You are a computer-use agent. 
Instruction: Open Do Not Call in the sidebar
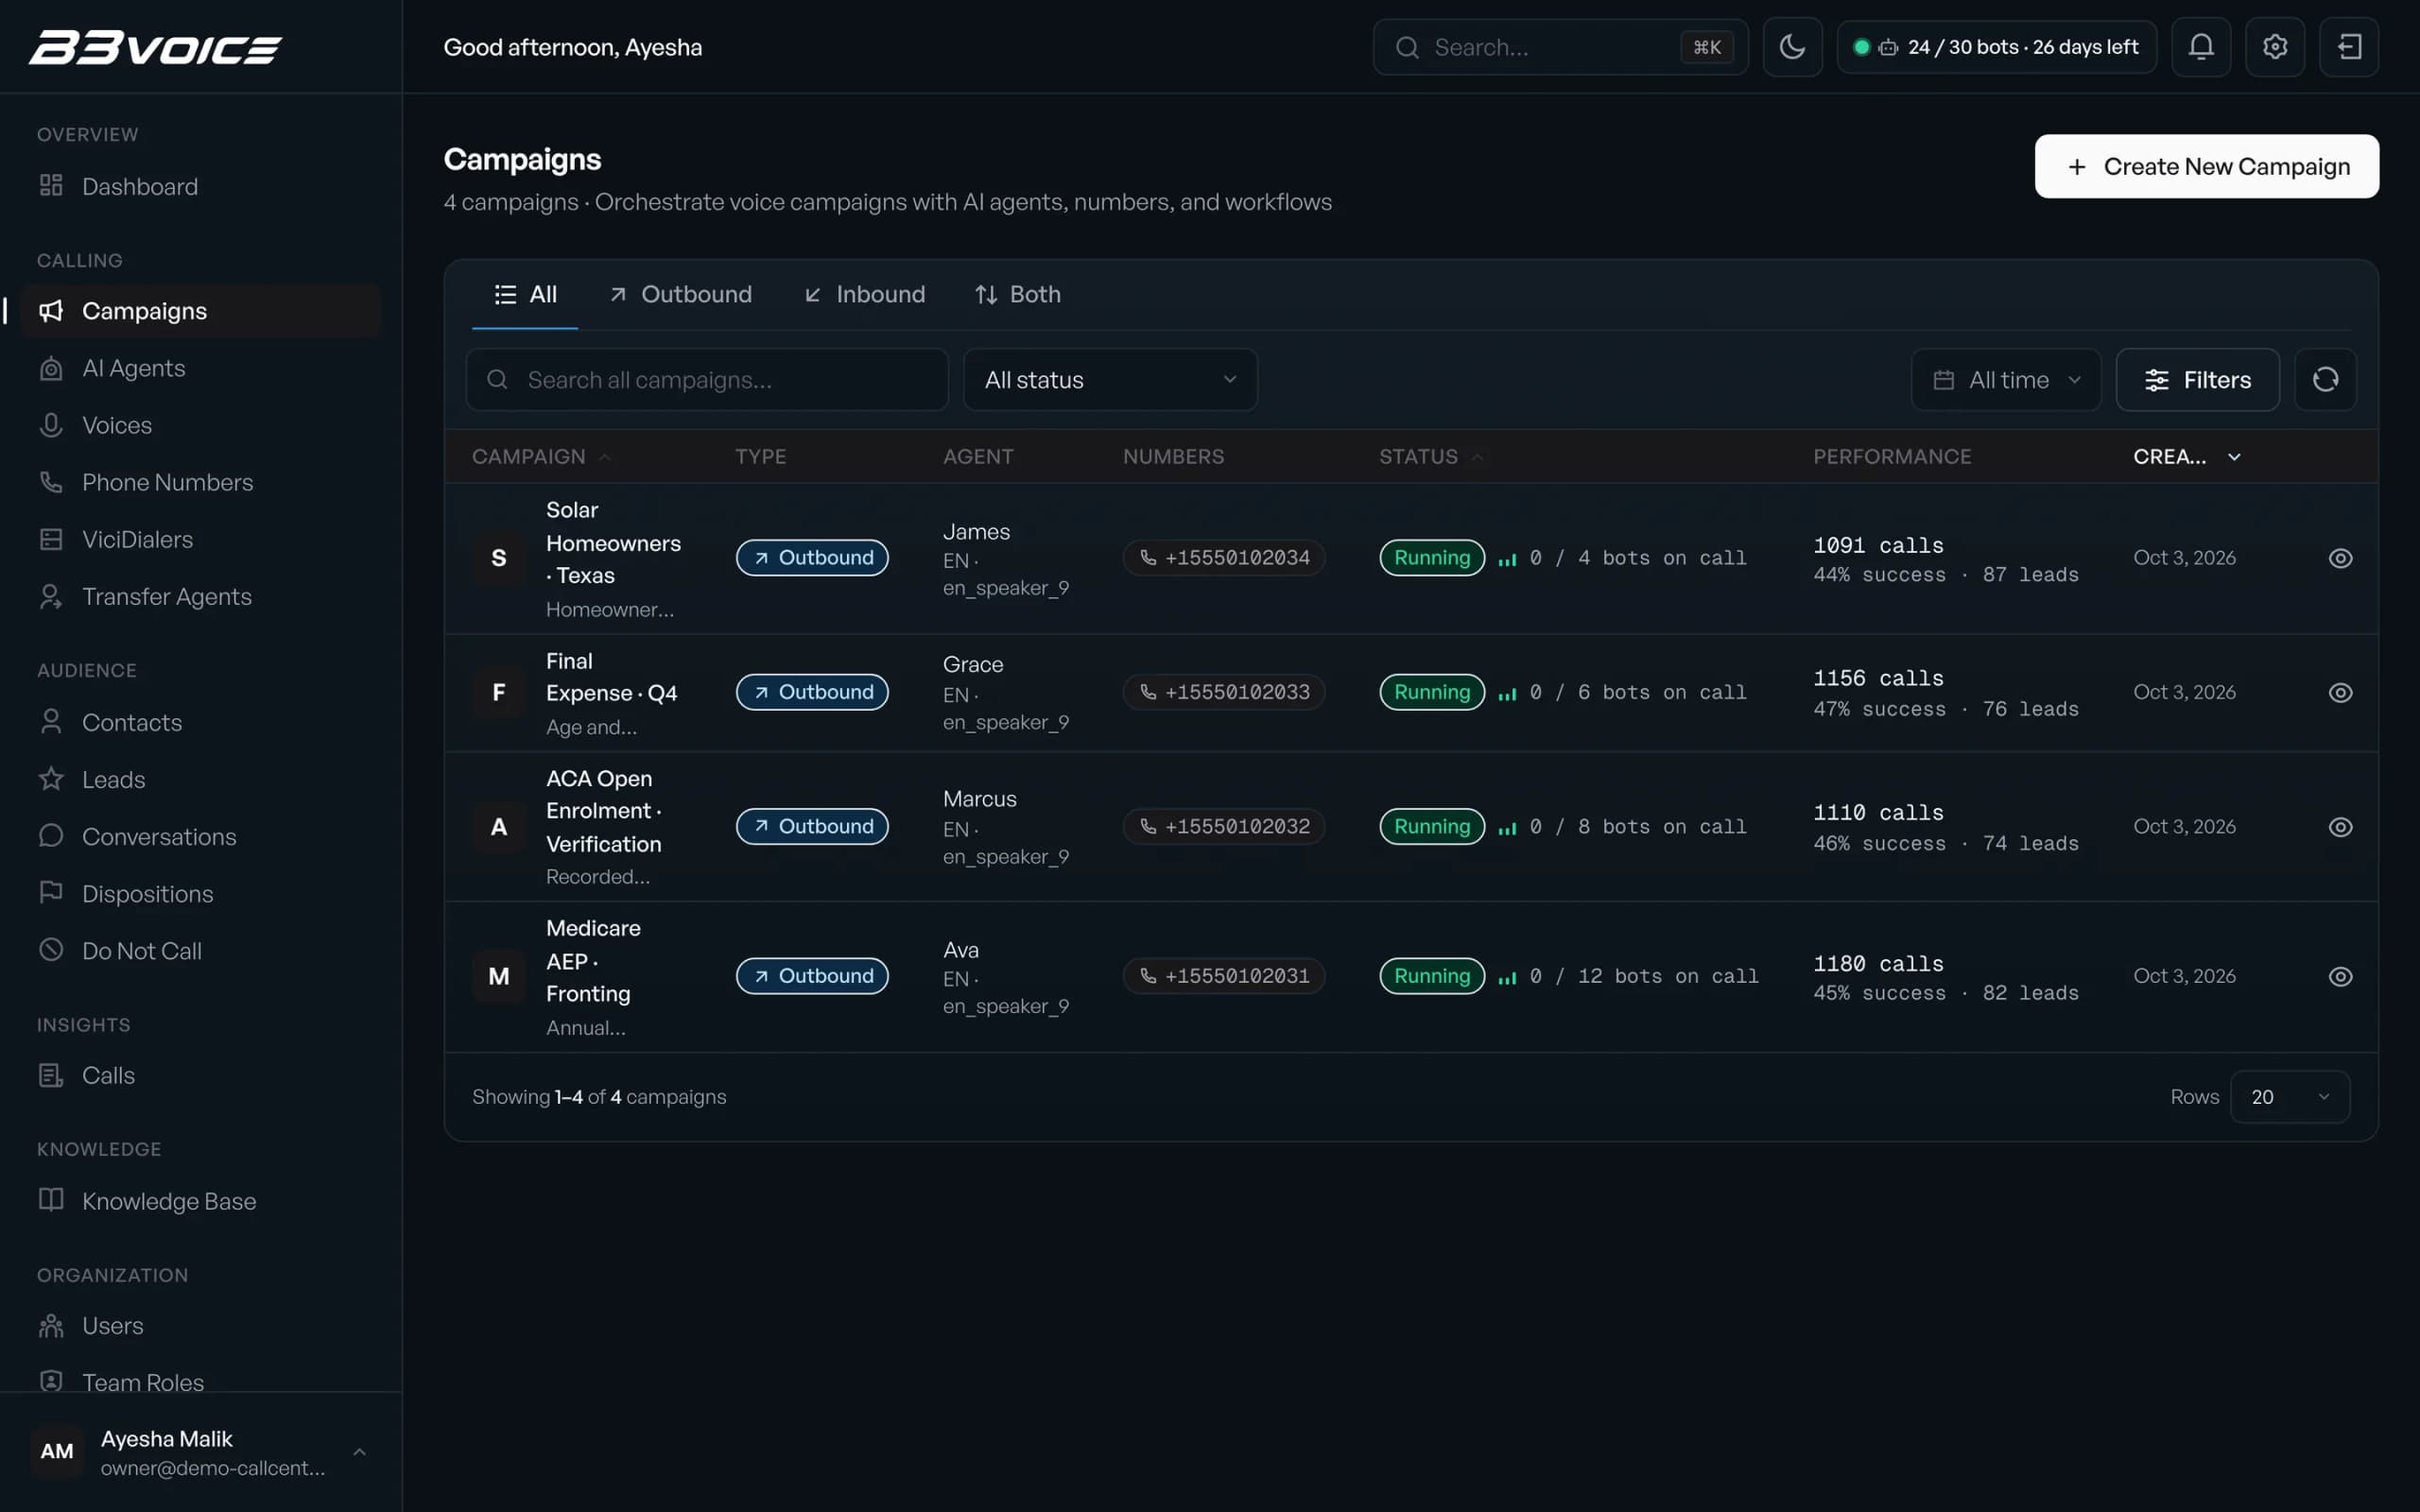click(x=200, y=950)
